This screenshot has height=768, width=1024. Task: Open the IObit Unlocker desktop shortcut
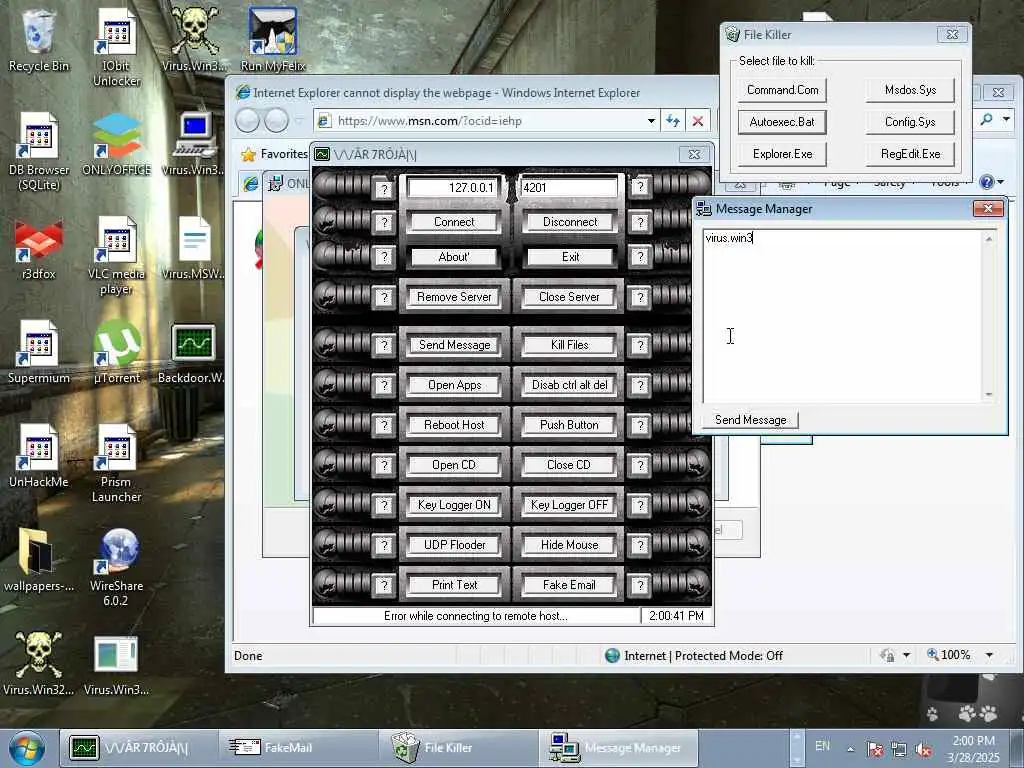(116, 48)
